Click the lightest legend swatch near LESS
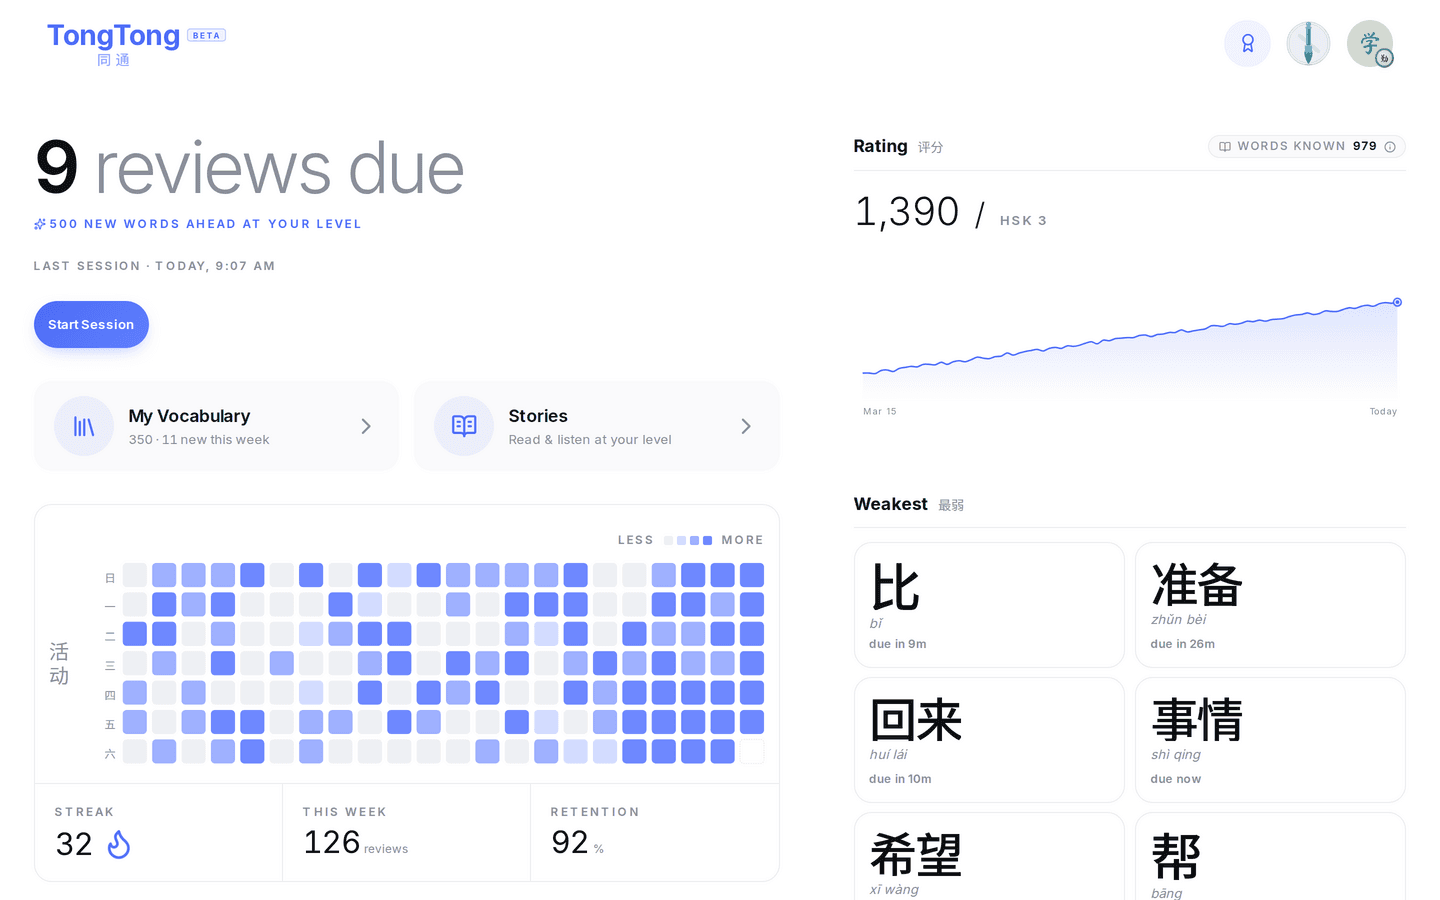 (x=669, y=540)
